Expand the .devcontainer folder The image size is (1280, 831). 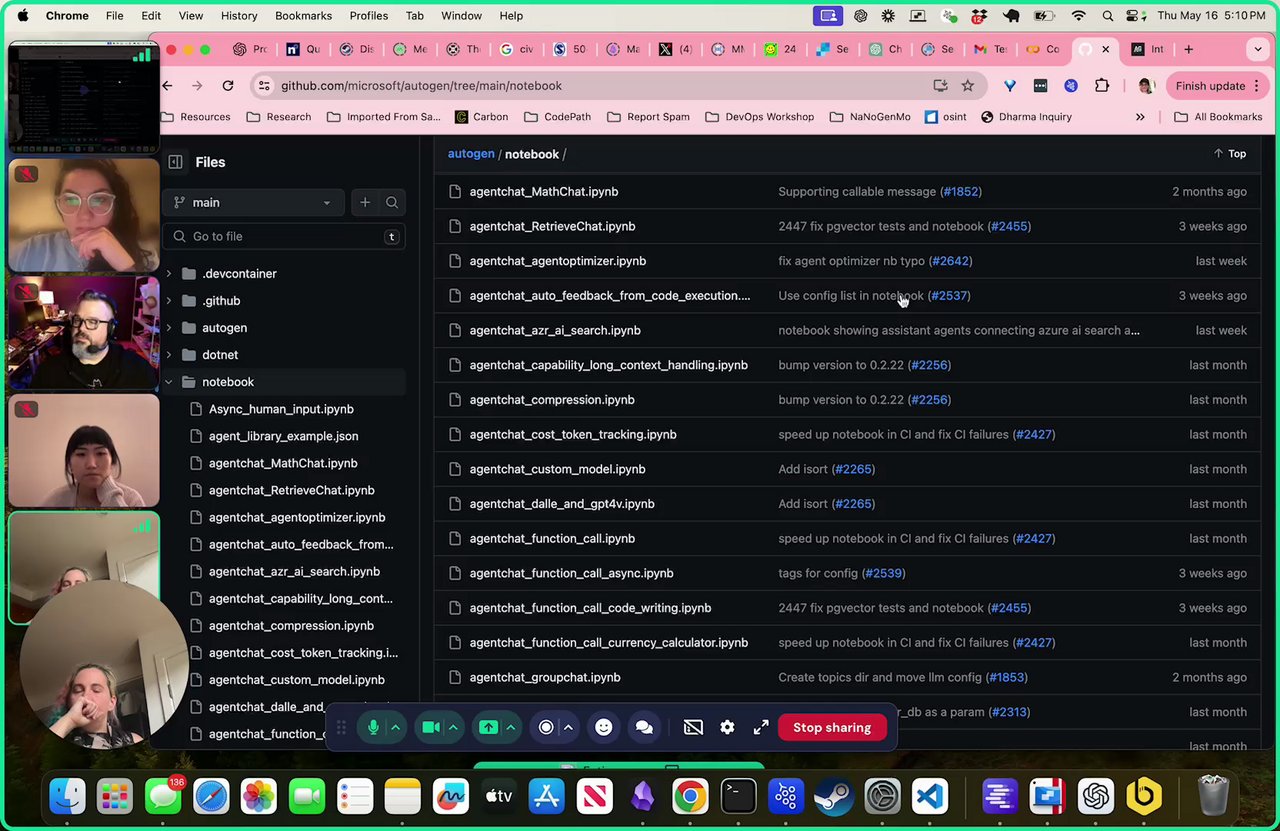[168, 273]
